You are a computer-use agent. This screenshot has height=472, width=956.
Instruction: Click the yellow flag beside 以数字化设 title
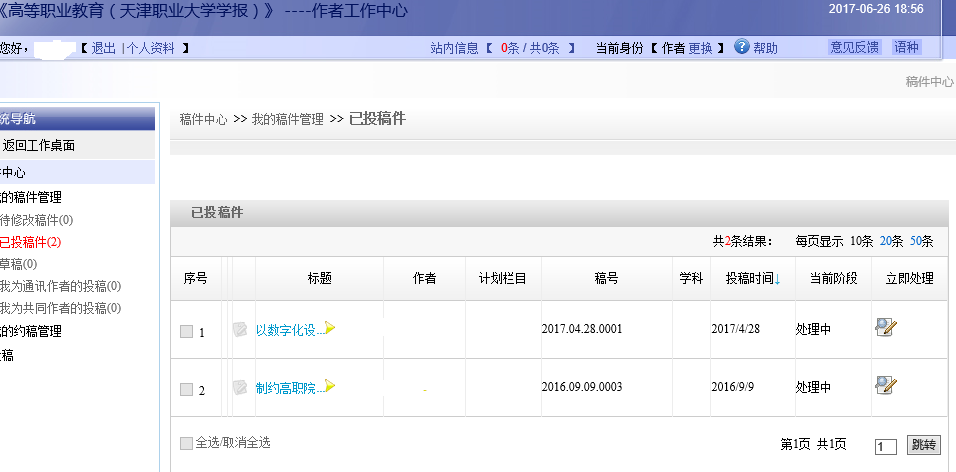tap(330, 328)
